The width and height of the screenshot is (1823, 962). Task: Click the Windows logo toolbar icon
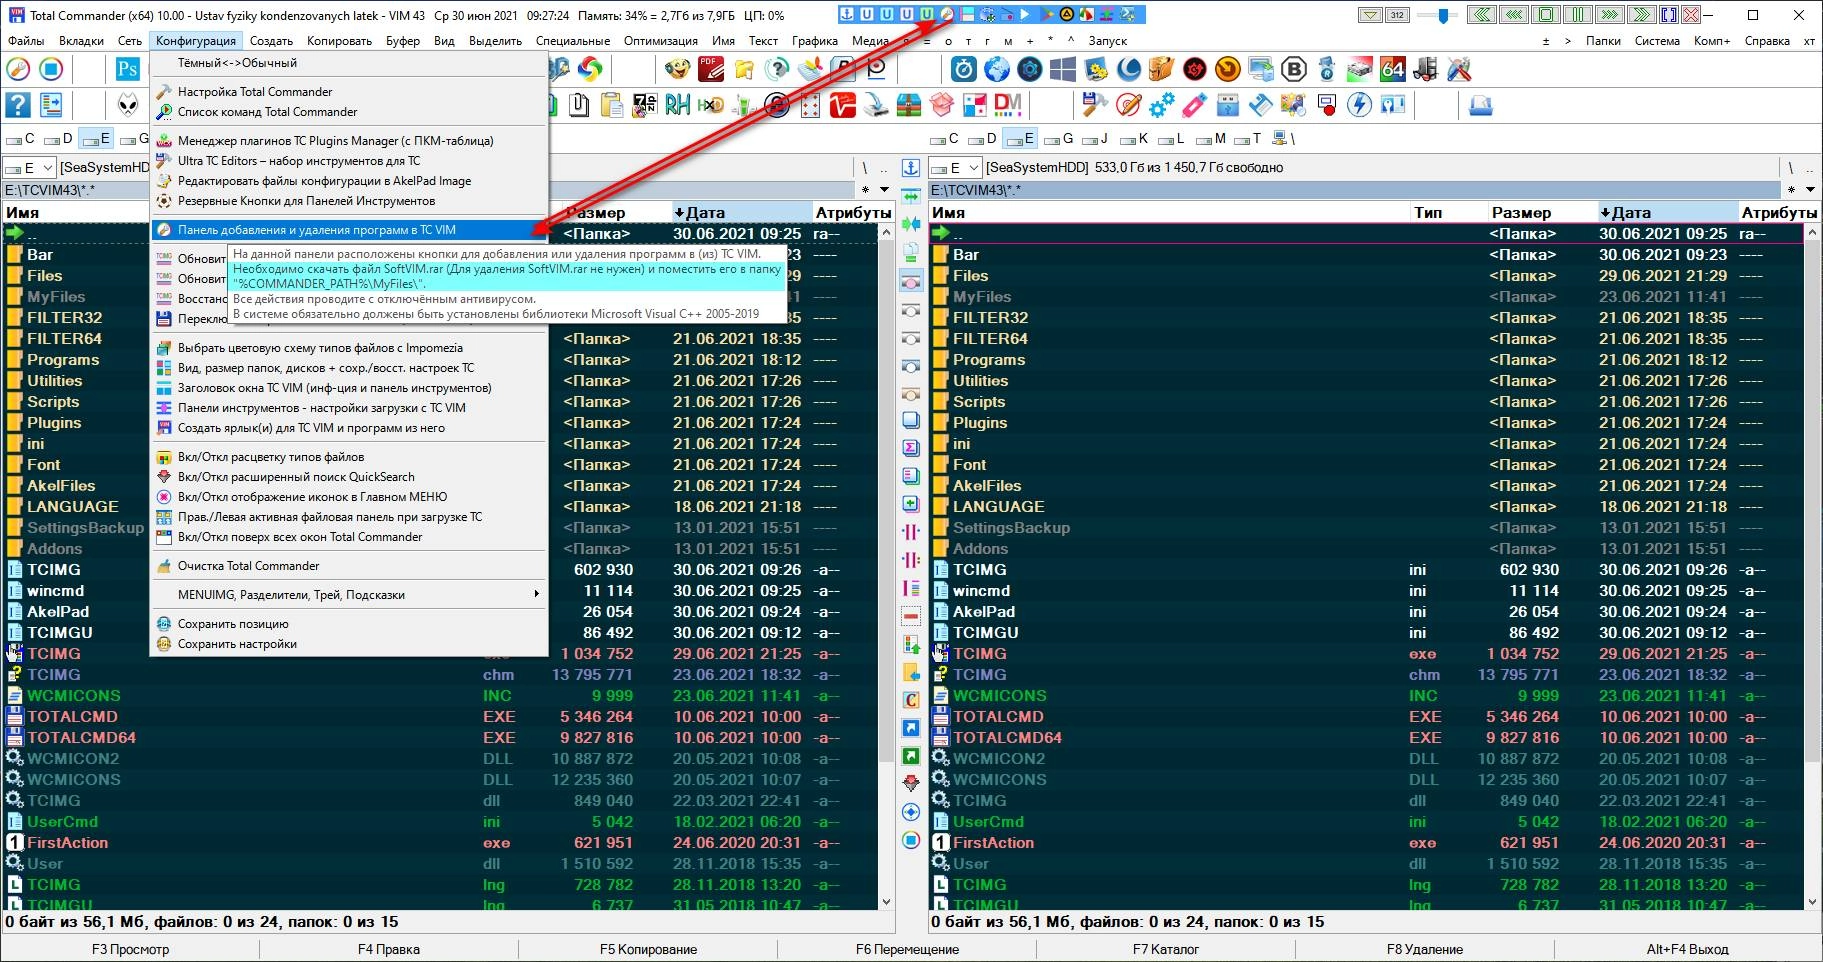point(1063,69)
